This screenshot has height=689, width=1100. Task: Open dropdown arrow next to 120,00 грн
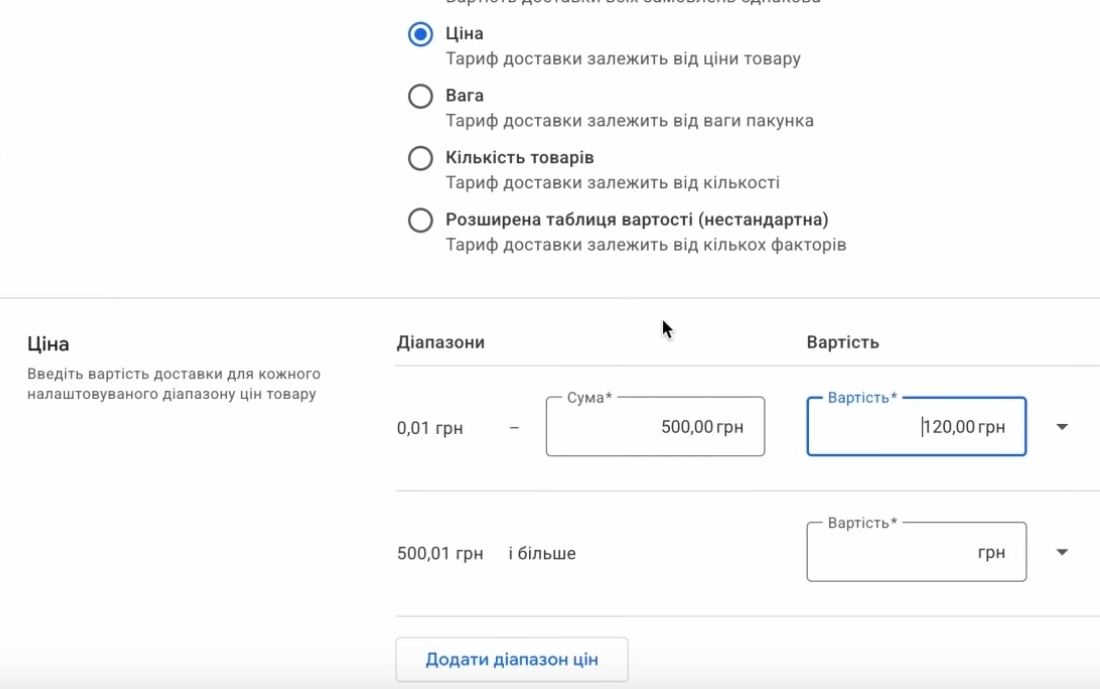[1062, 427]
